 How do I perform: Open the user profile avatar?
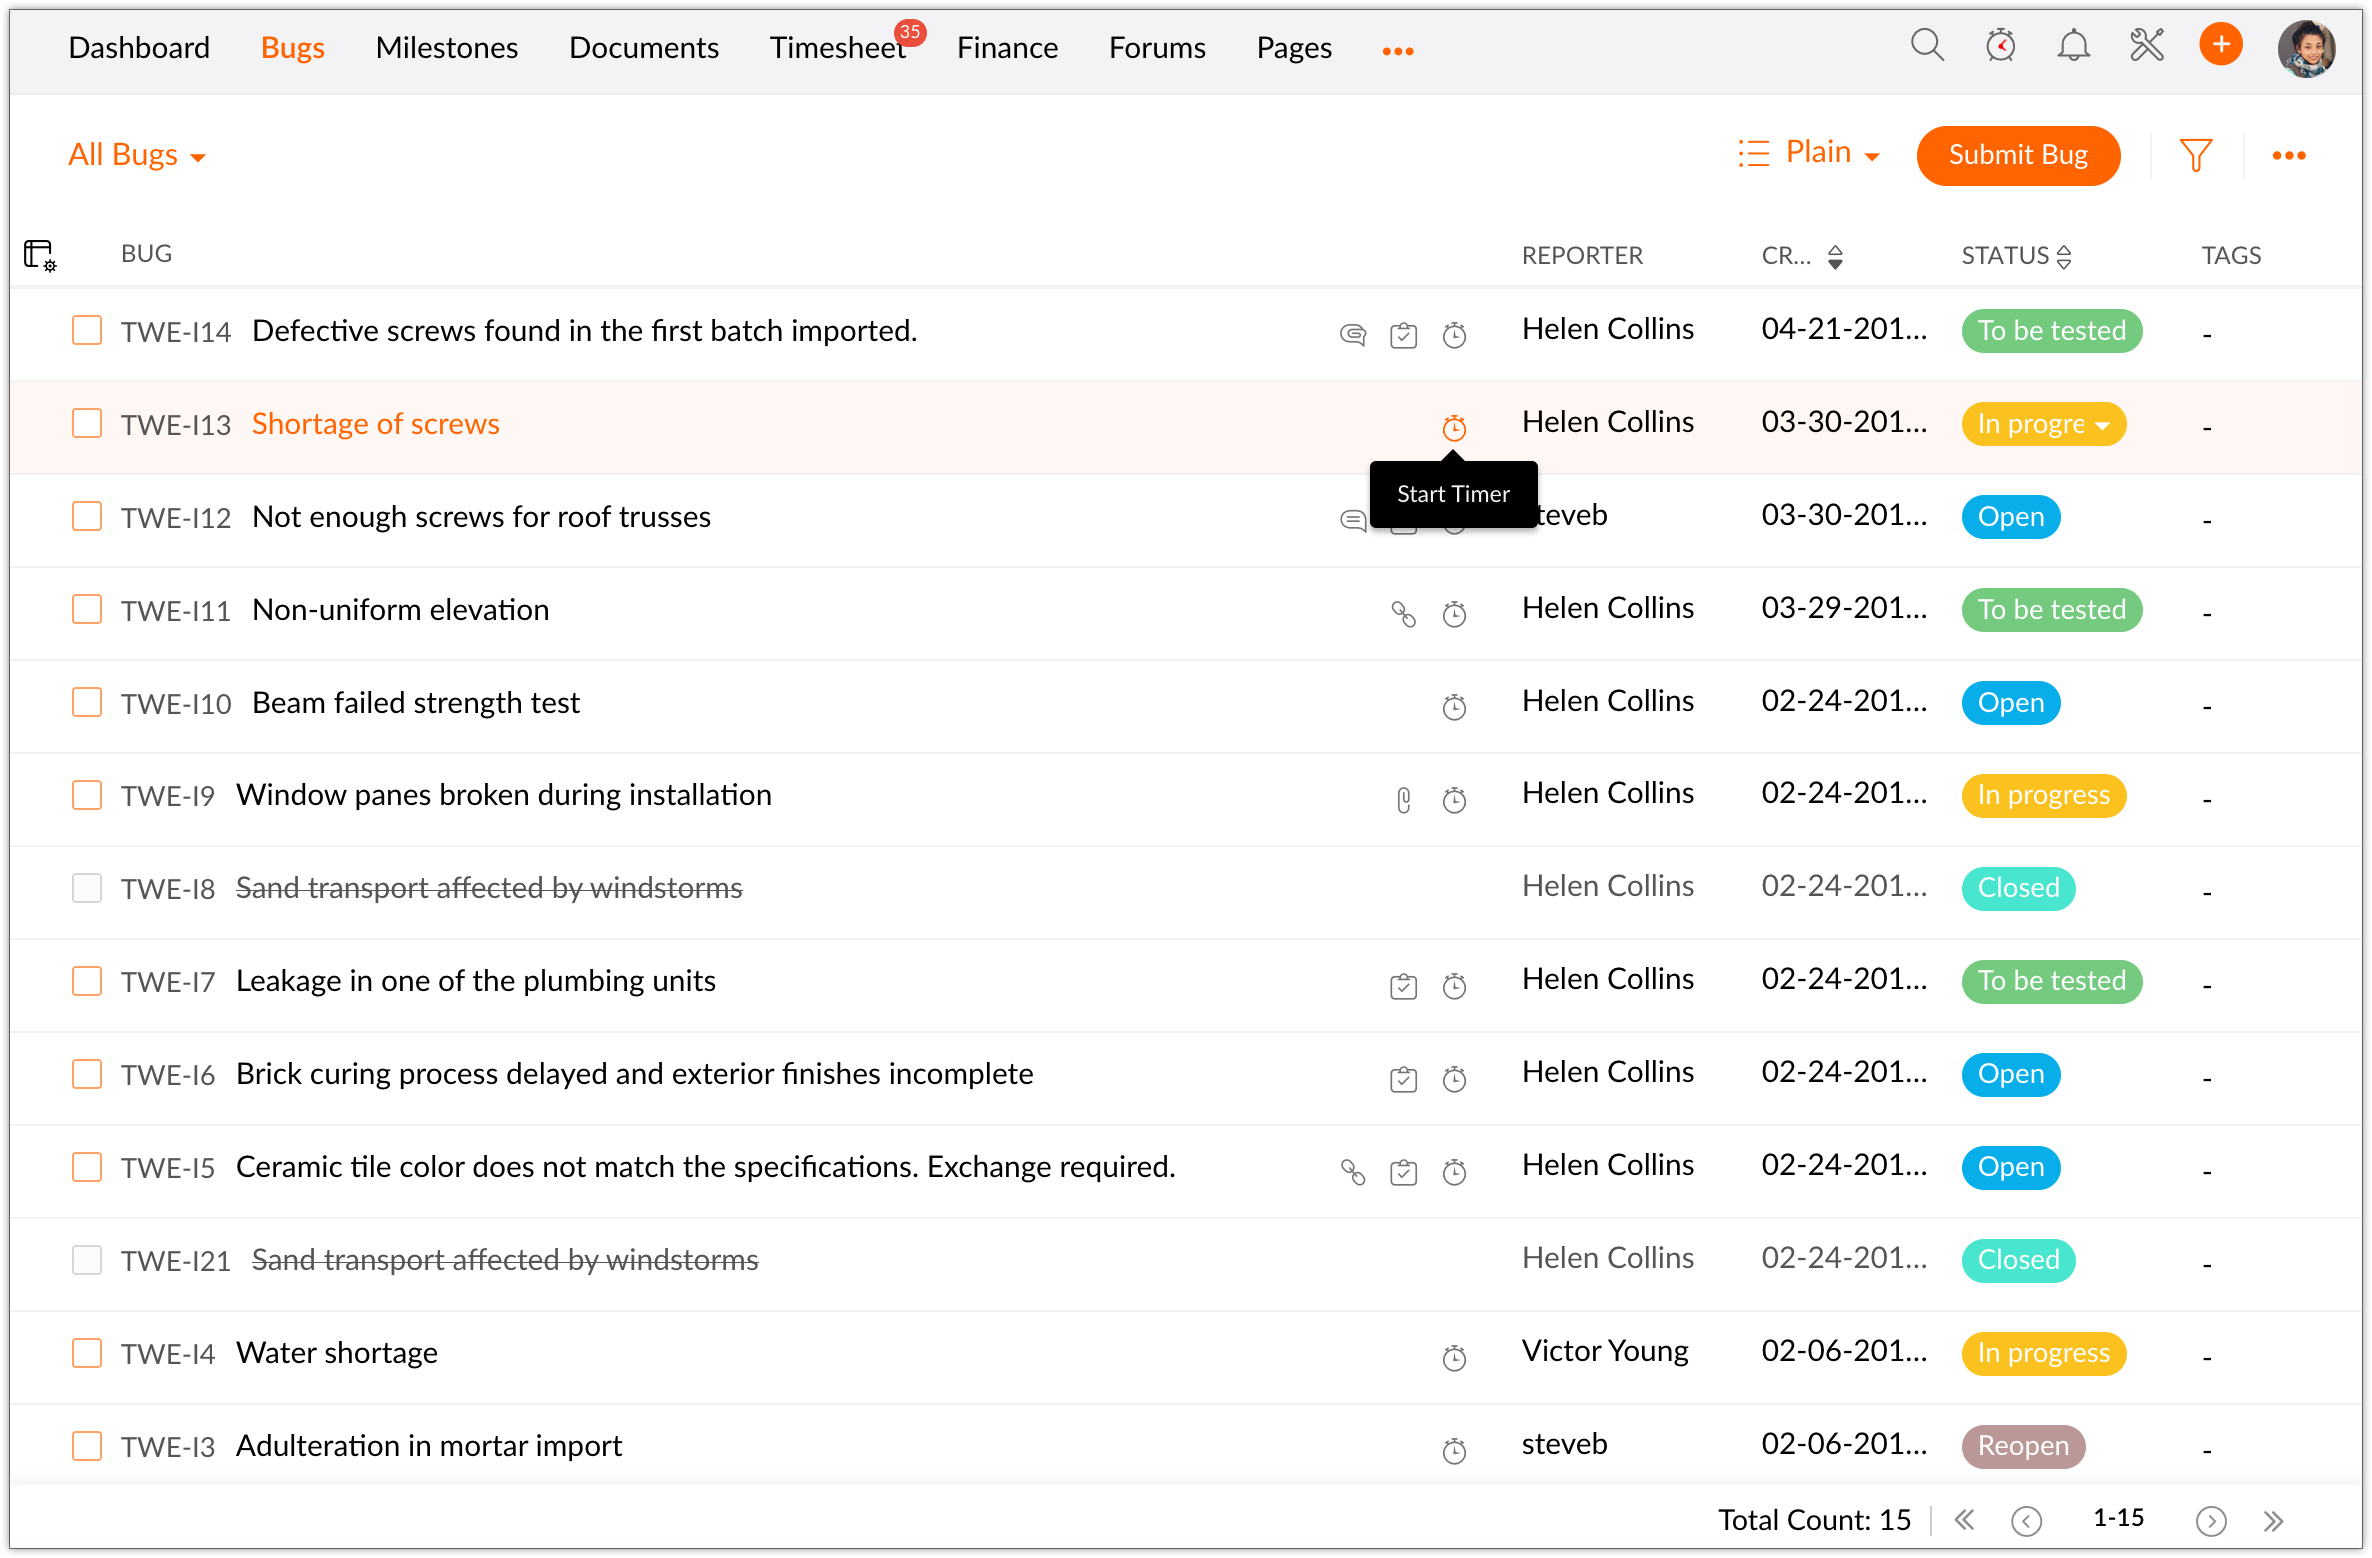(x=2306, y=47)
